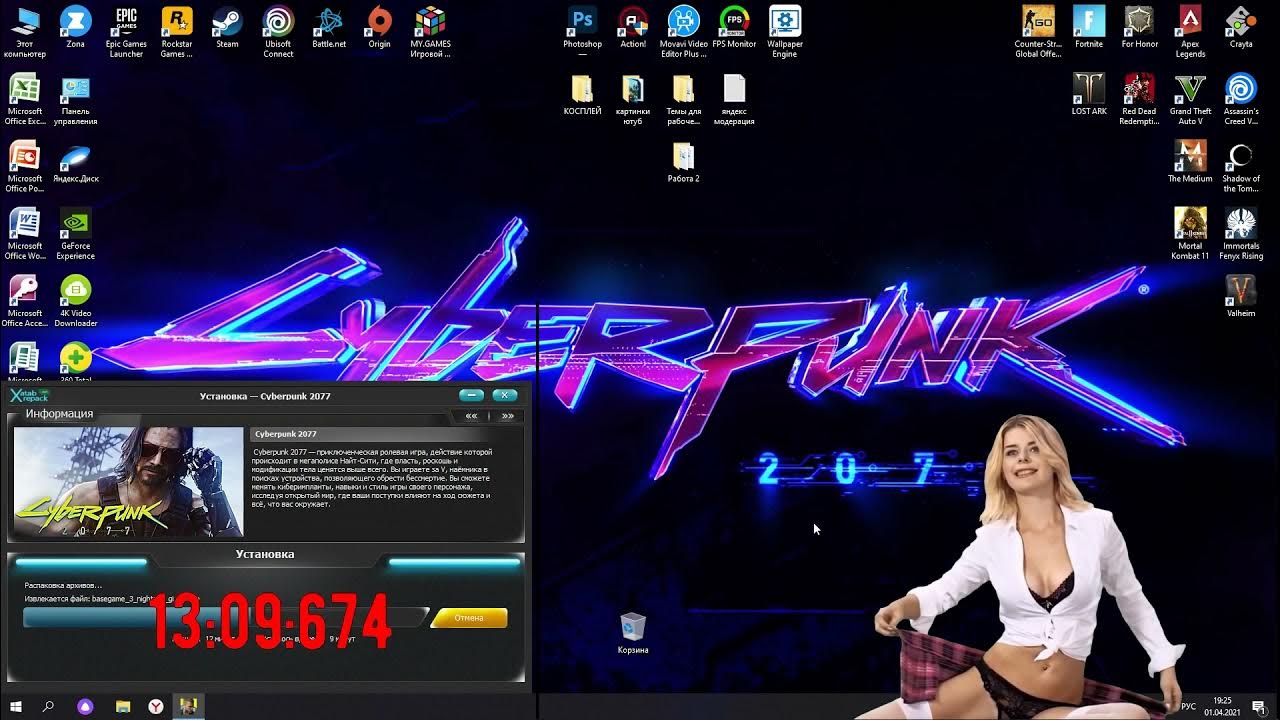1280x720 pixels.
Task: Select GeForce Experience shortcut
Action: (75, 234)
